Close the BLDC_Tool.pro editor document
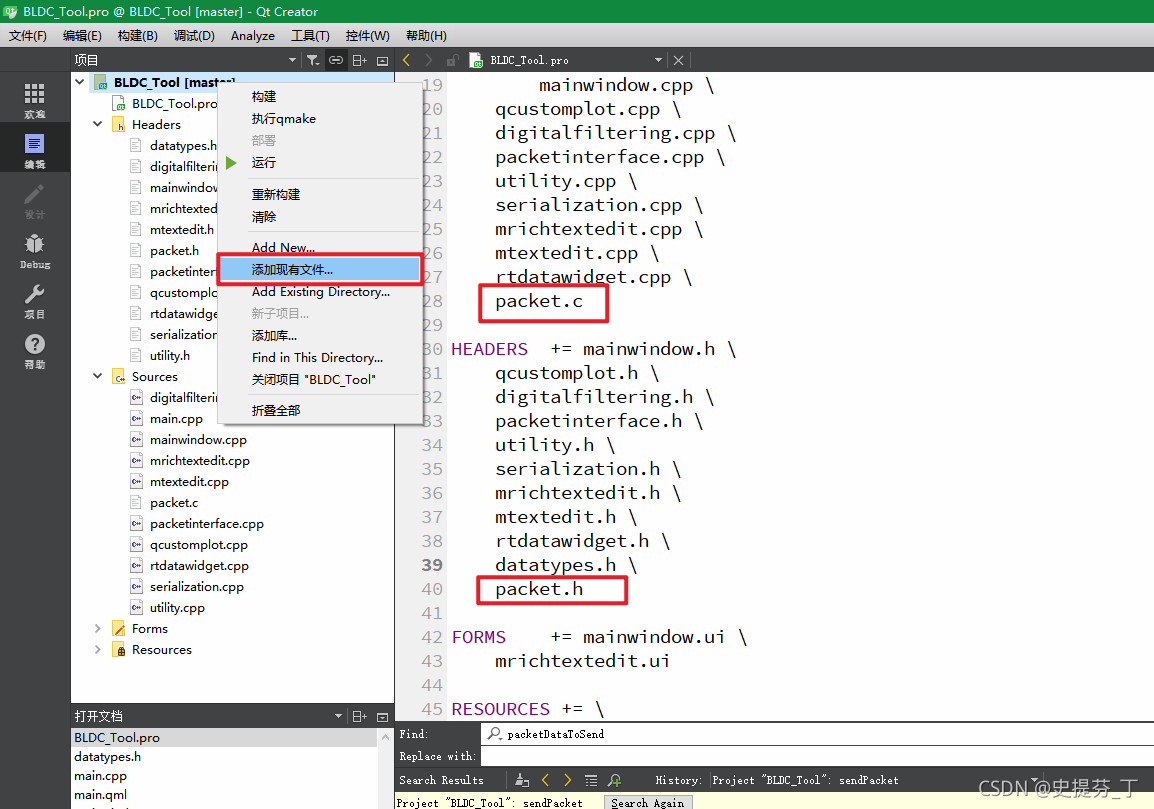This screenshot has height=809, width=1154. tap(679, 60)
